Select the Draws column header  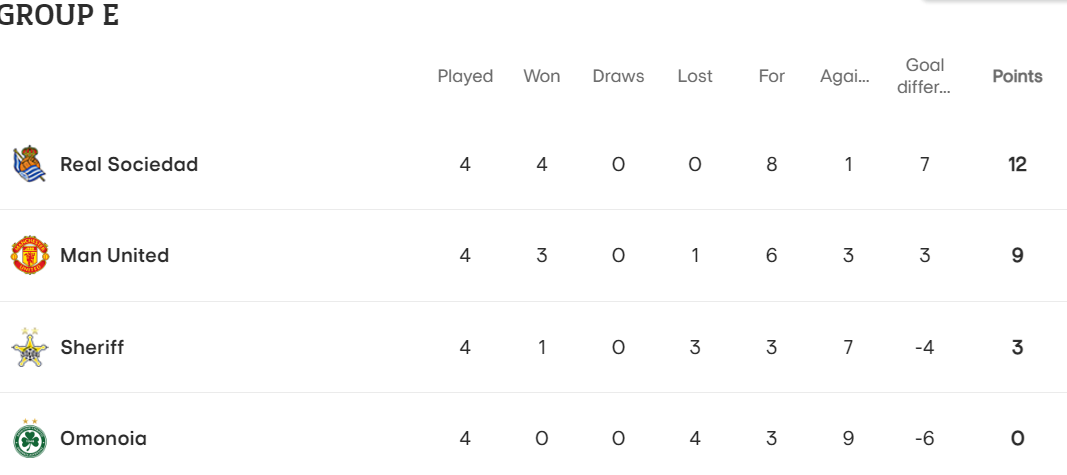click(x=618, y=76)
